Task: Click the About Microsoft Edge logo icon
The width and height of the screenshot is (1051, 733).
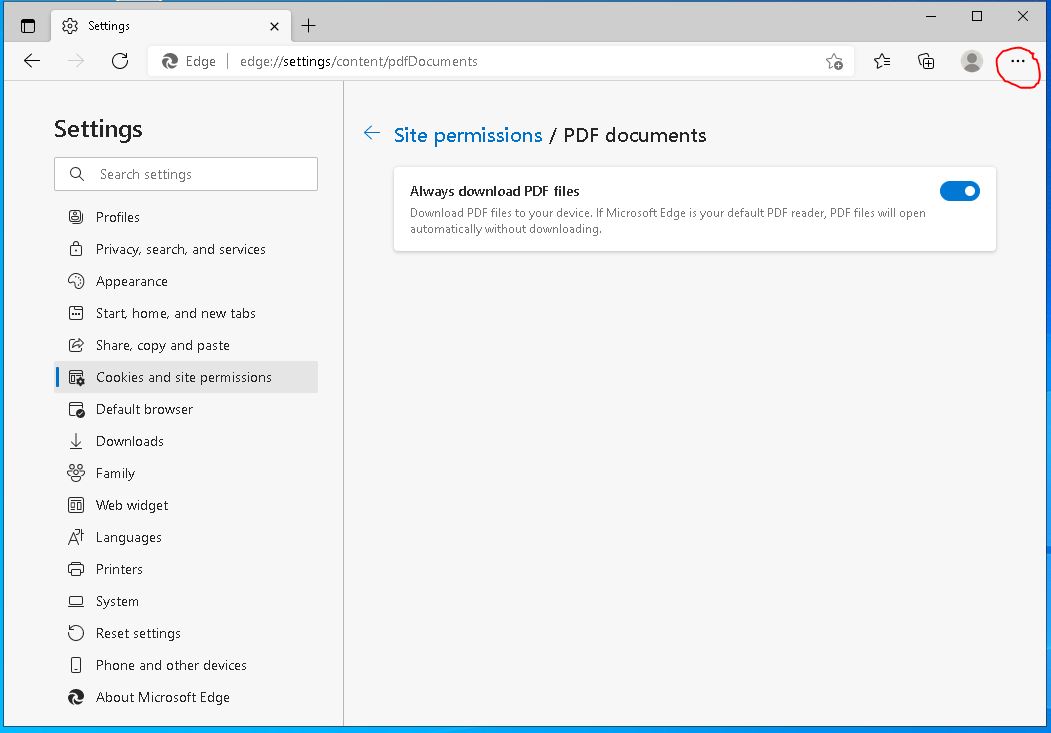Action: [x=76, y=697]
